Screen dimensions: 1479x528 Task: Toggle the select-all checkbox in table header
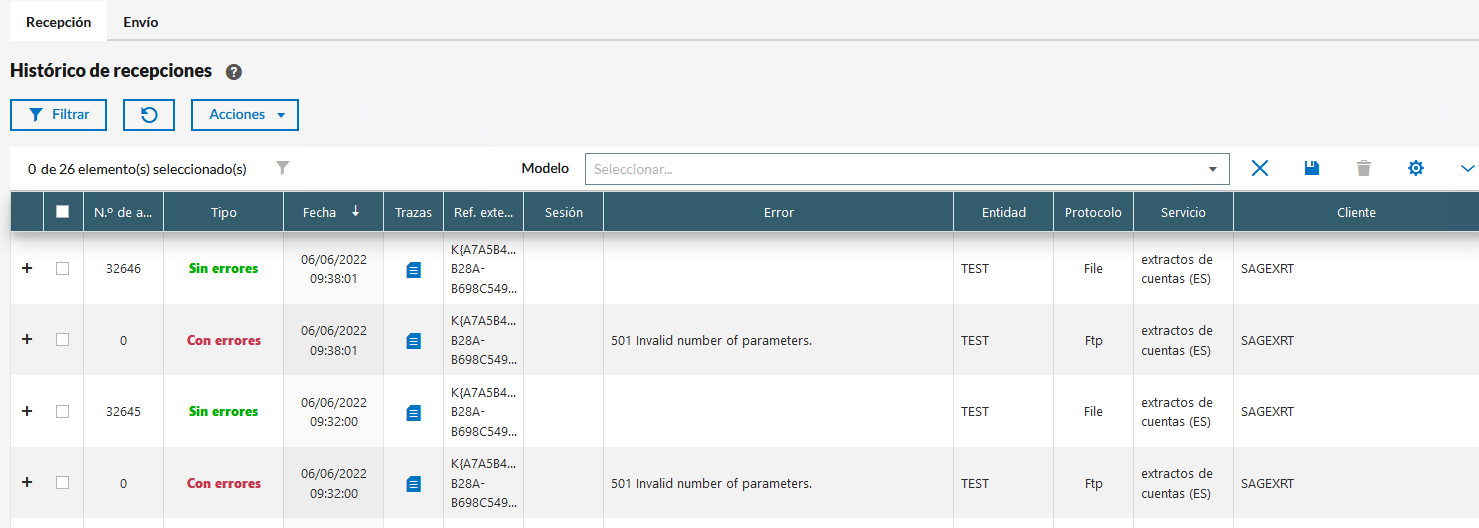click(63, 212)
